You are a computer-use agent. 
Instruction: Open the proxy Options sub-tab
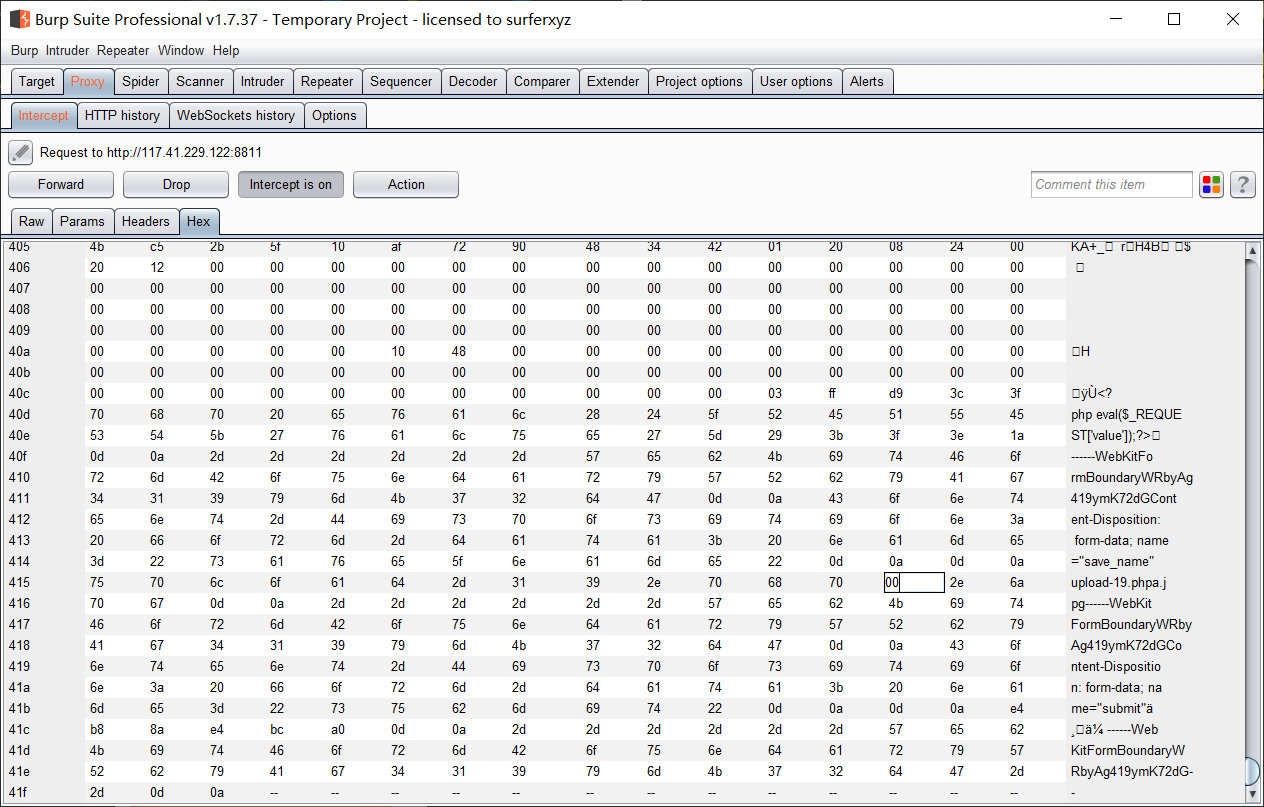(x=334, y=116)
